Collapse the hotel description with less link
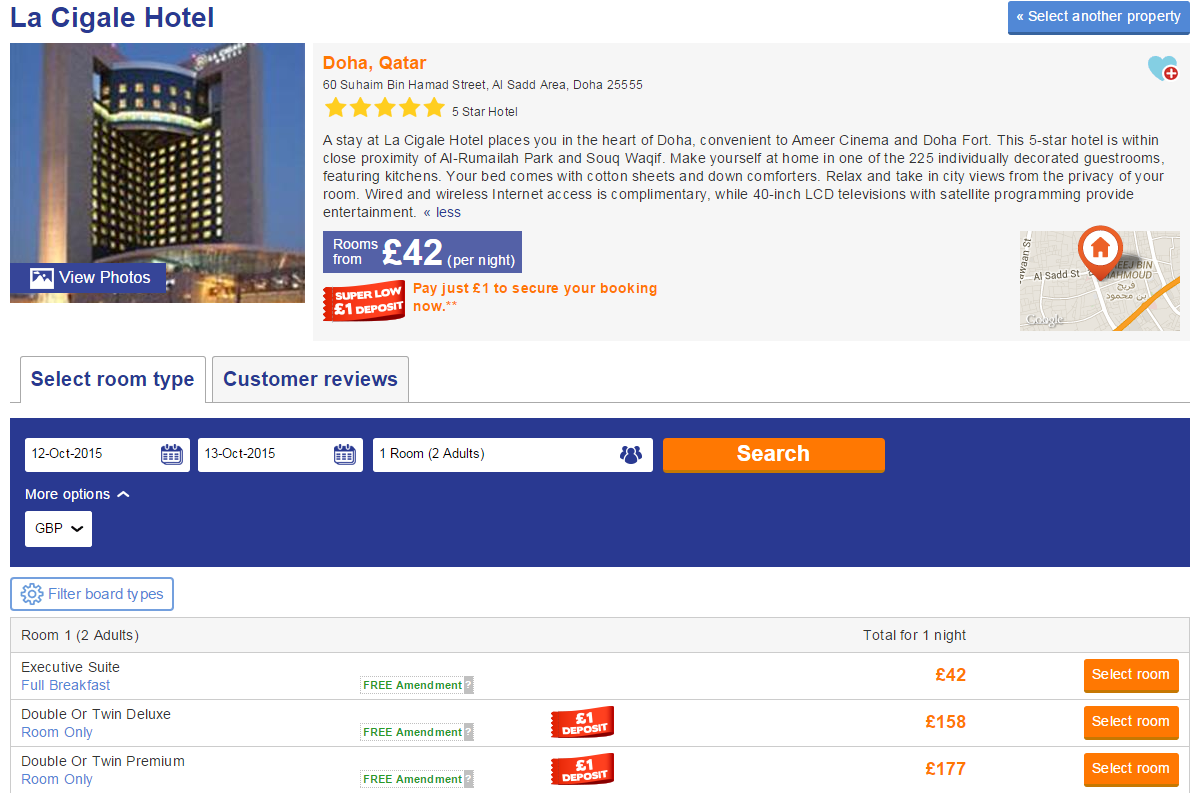 [x=442, y=212]
